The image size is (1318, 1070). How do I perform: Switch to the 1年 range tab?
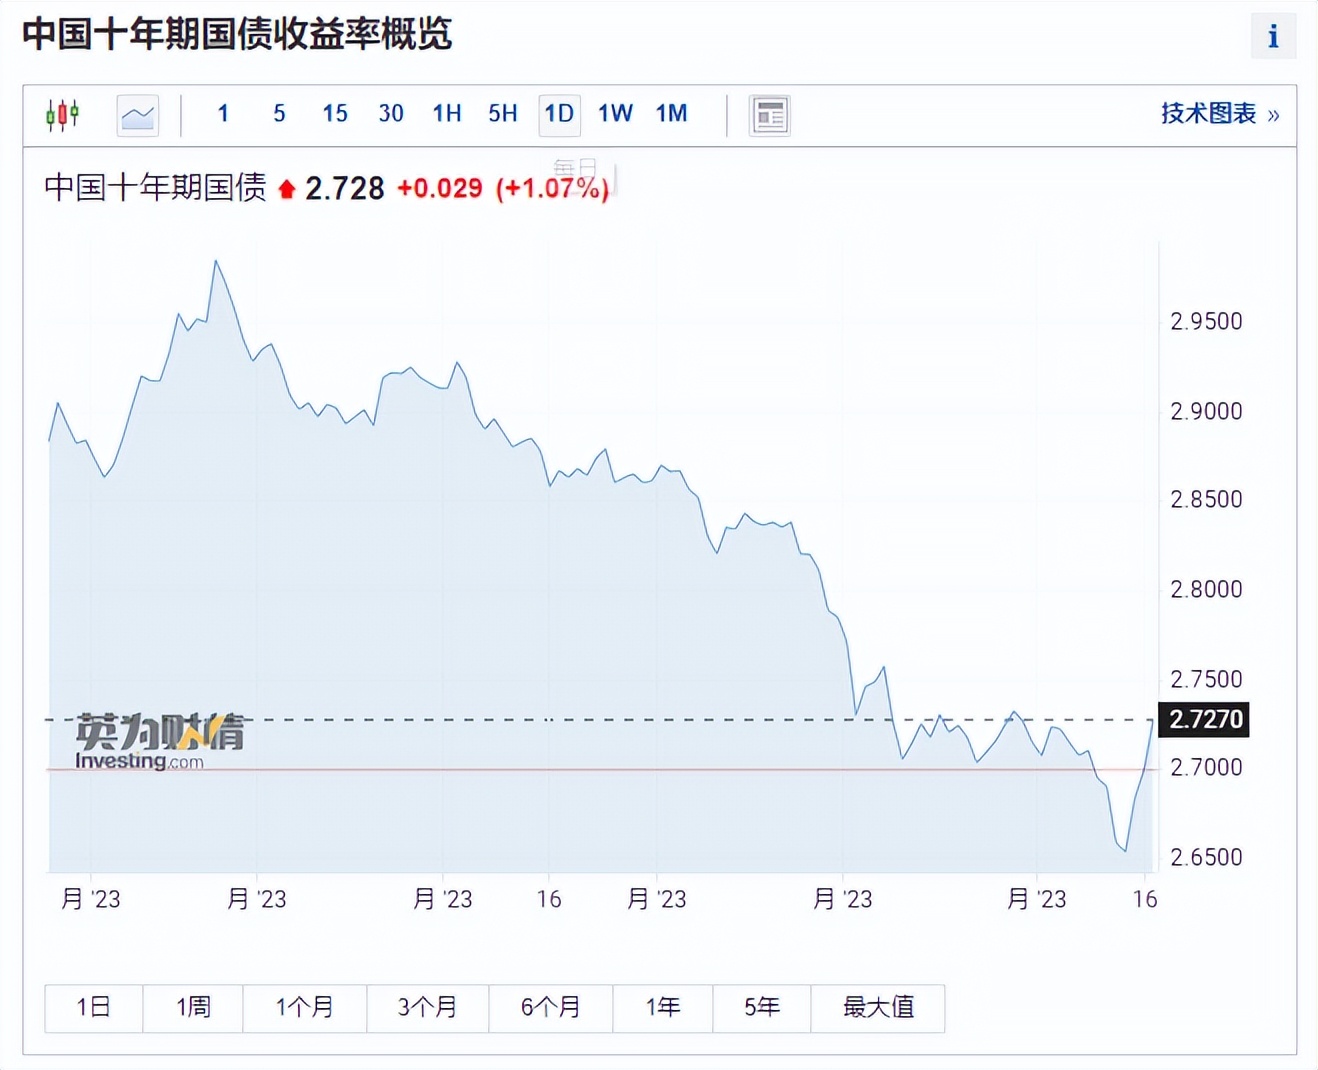coord(662,1008)
